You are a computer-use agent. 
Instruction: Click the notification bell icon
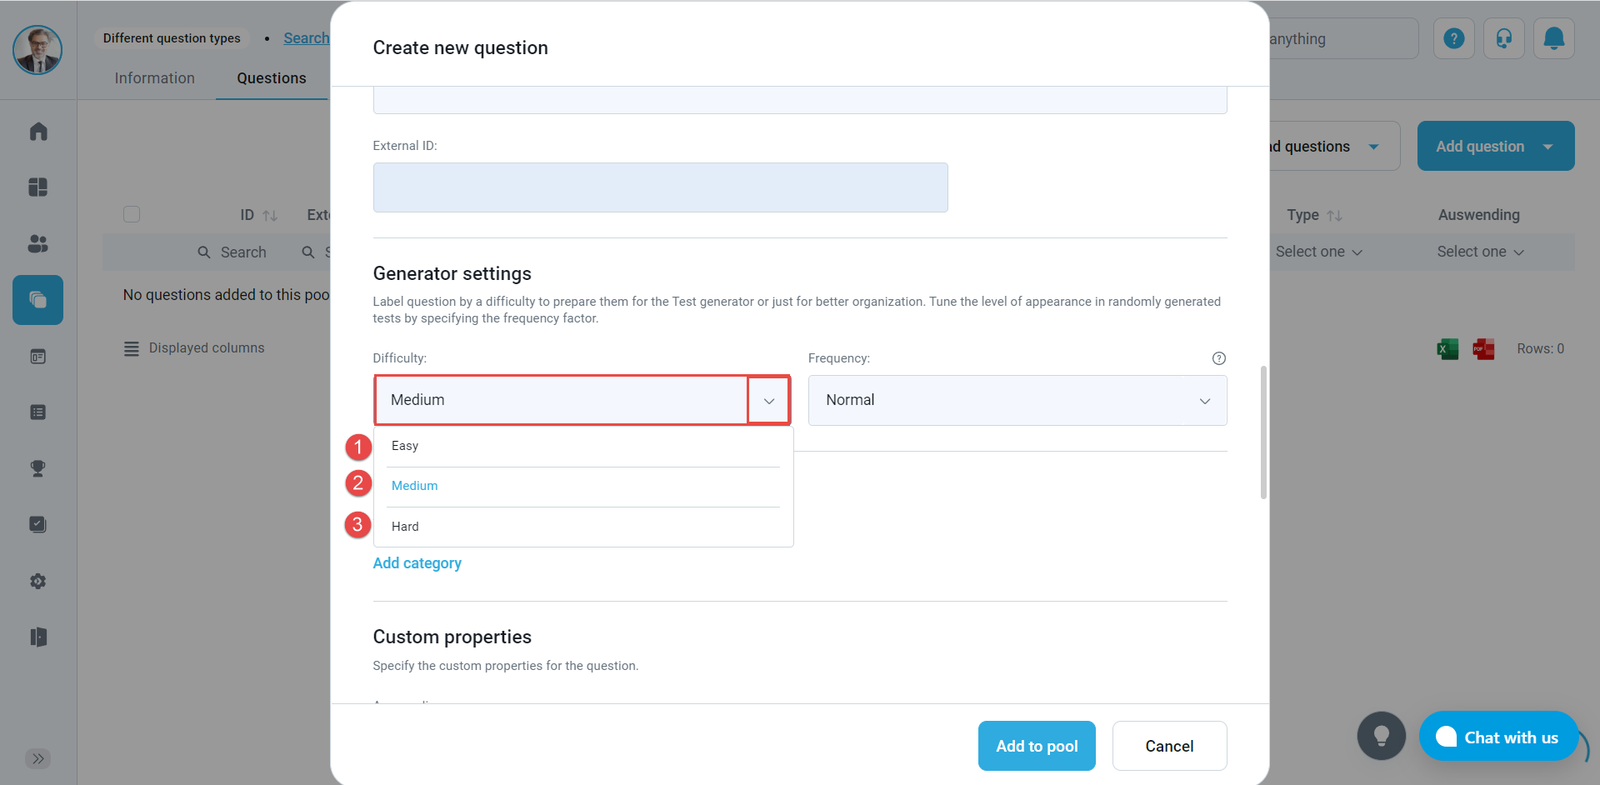(x=1553, y=39)
